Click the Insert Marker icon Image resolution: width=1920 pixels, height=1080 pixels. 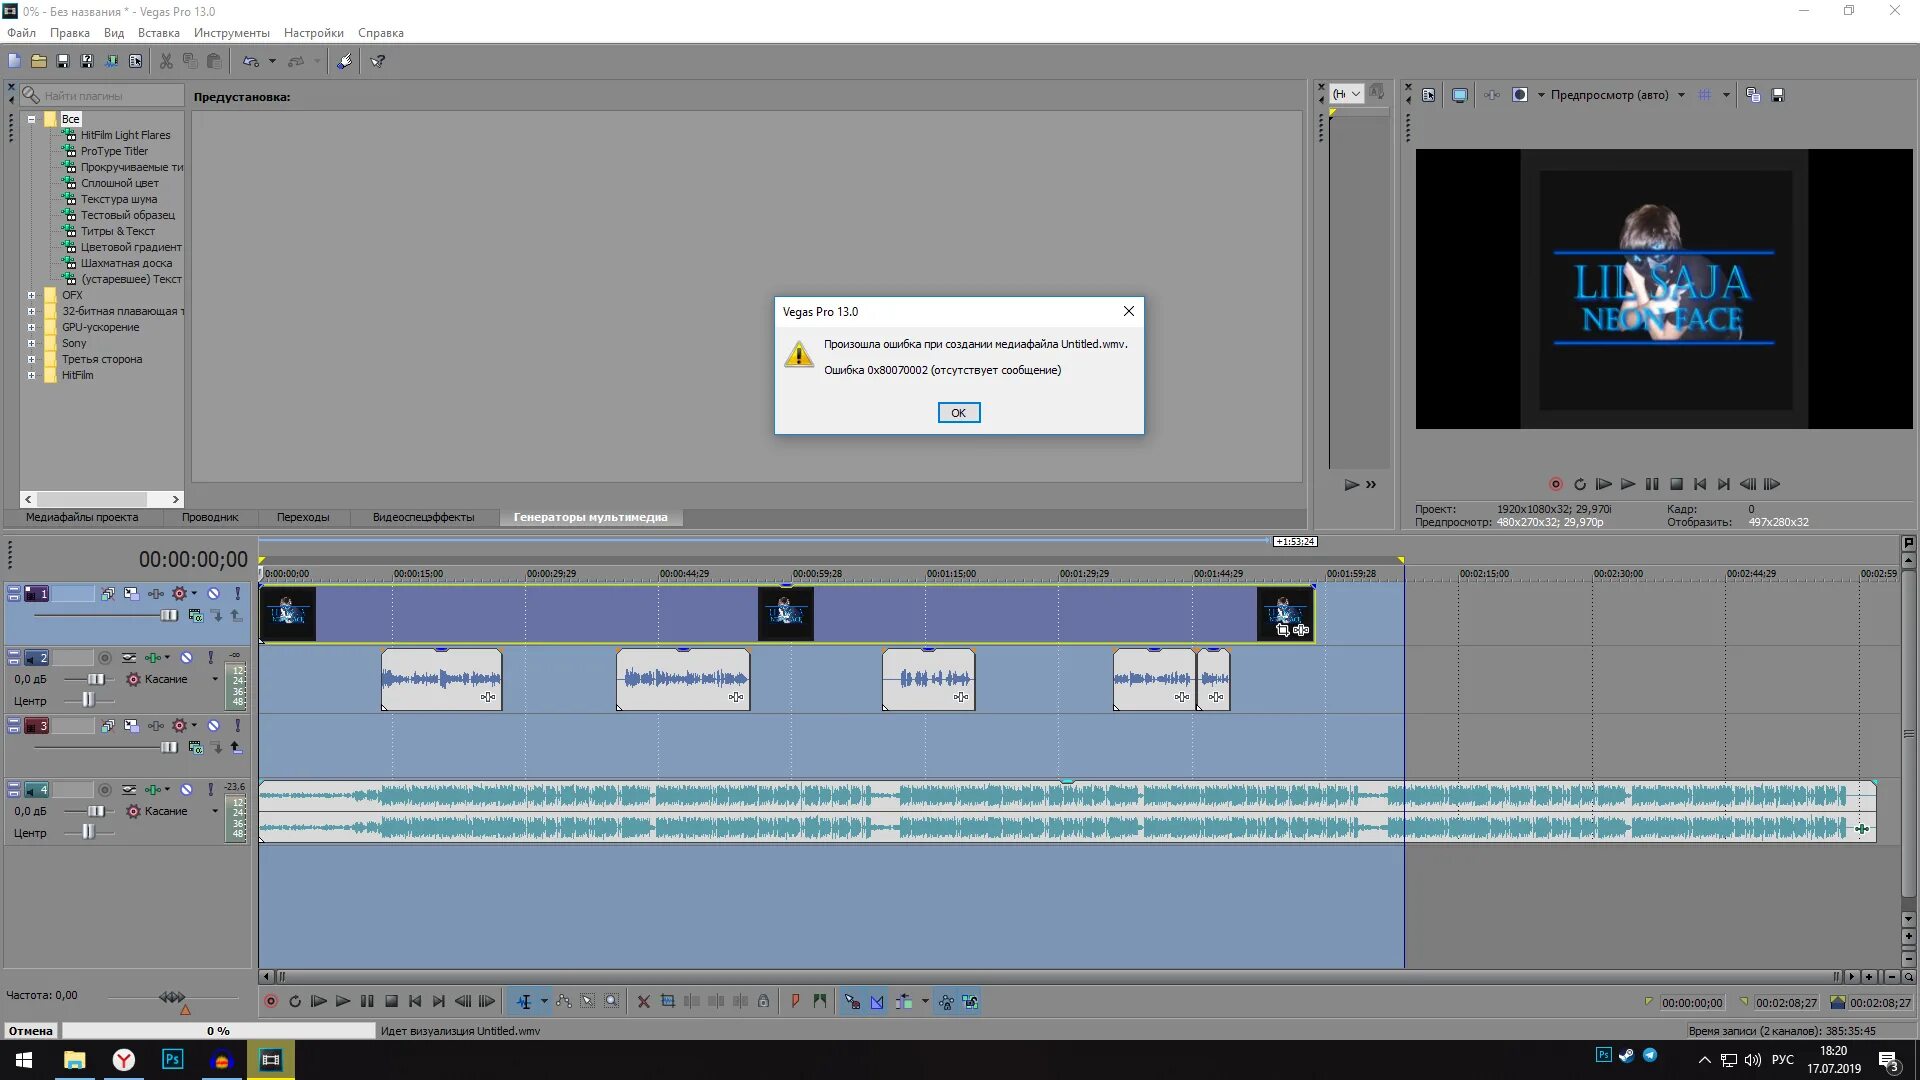(795, 1002)
